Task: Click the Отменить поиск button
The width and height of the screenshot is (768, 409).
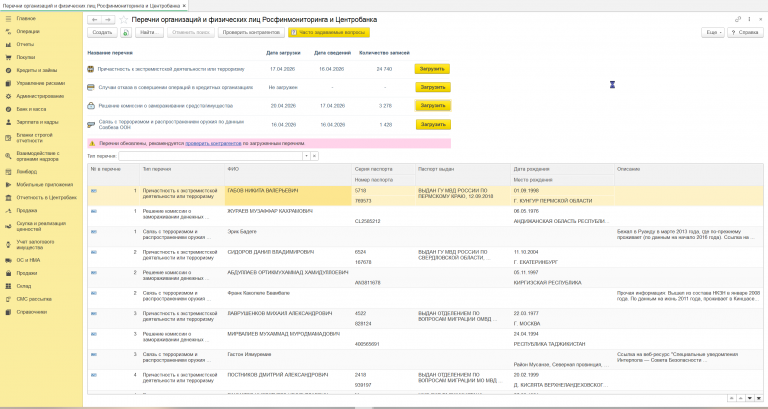Action: (191, 32)
